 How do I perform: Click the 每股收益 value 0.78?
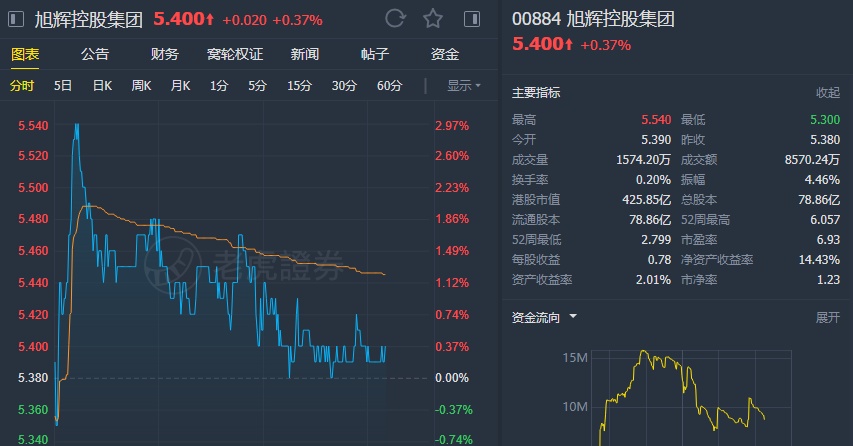click(659, 260)
